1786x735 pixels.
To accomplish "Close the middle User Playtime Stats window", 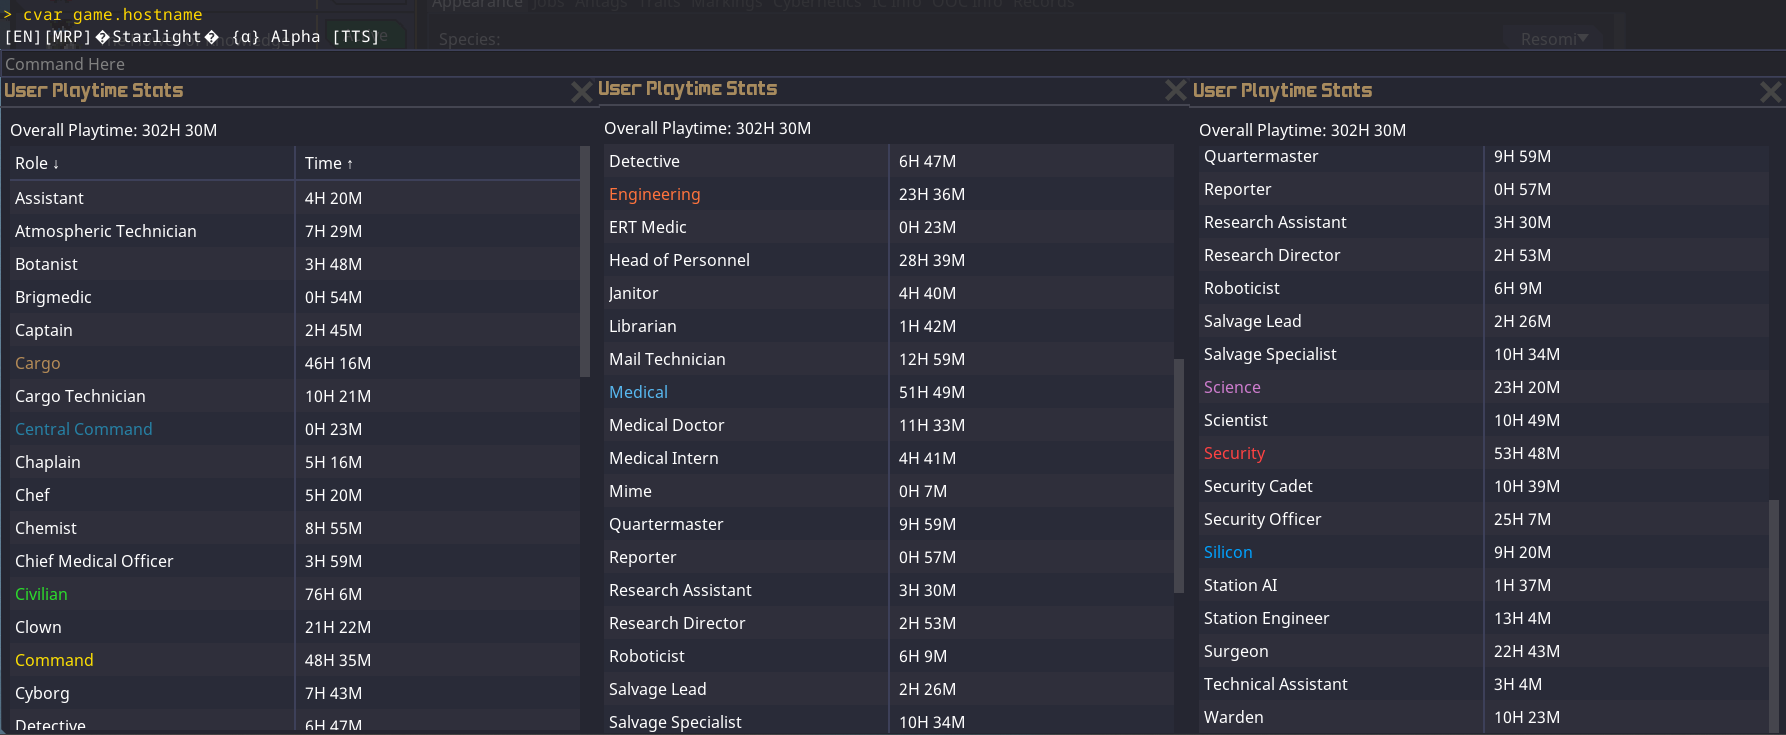I will [1175, 90].
